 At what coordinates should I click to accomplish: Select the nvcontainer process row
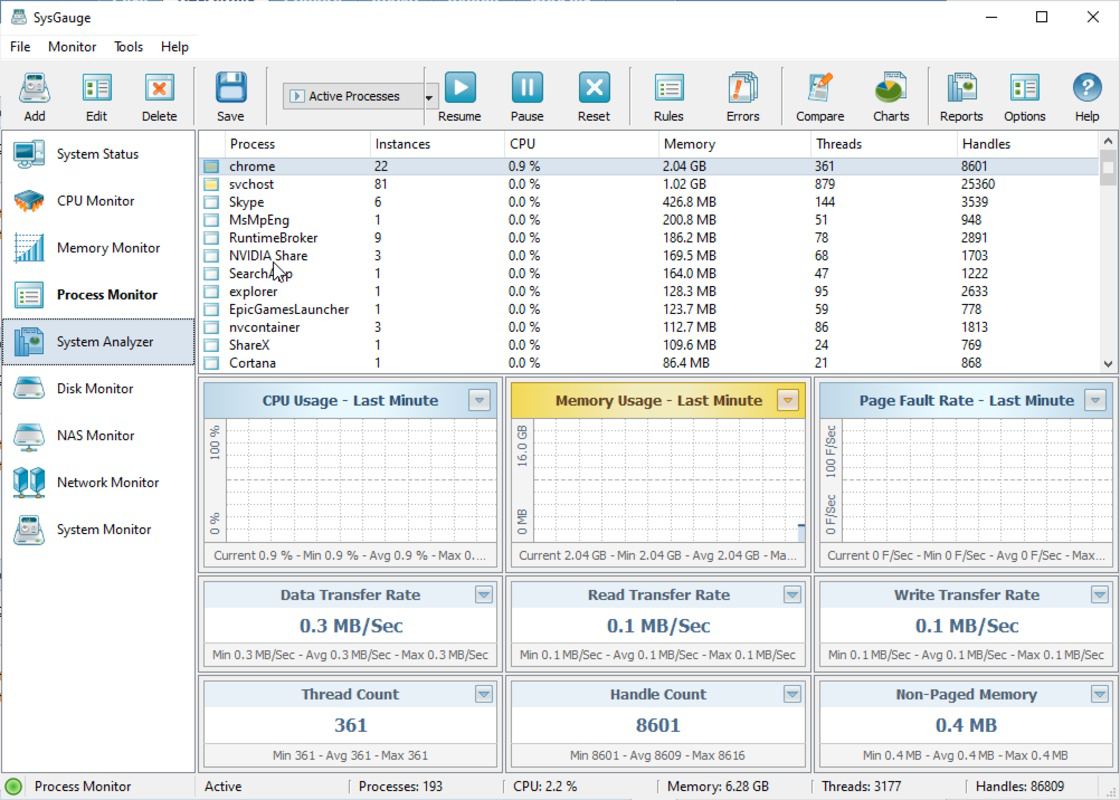click(649, 327)
